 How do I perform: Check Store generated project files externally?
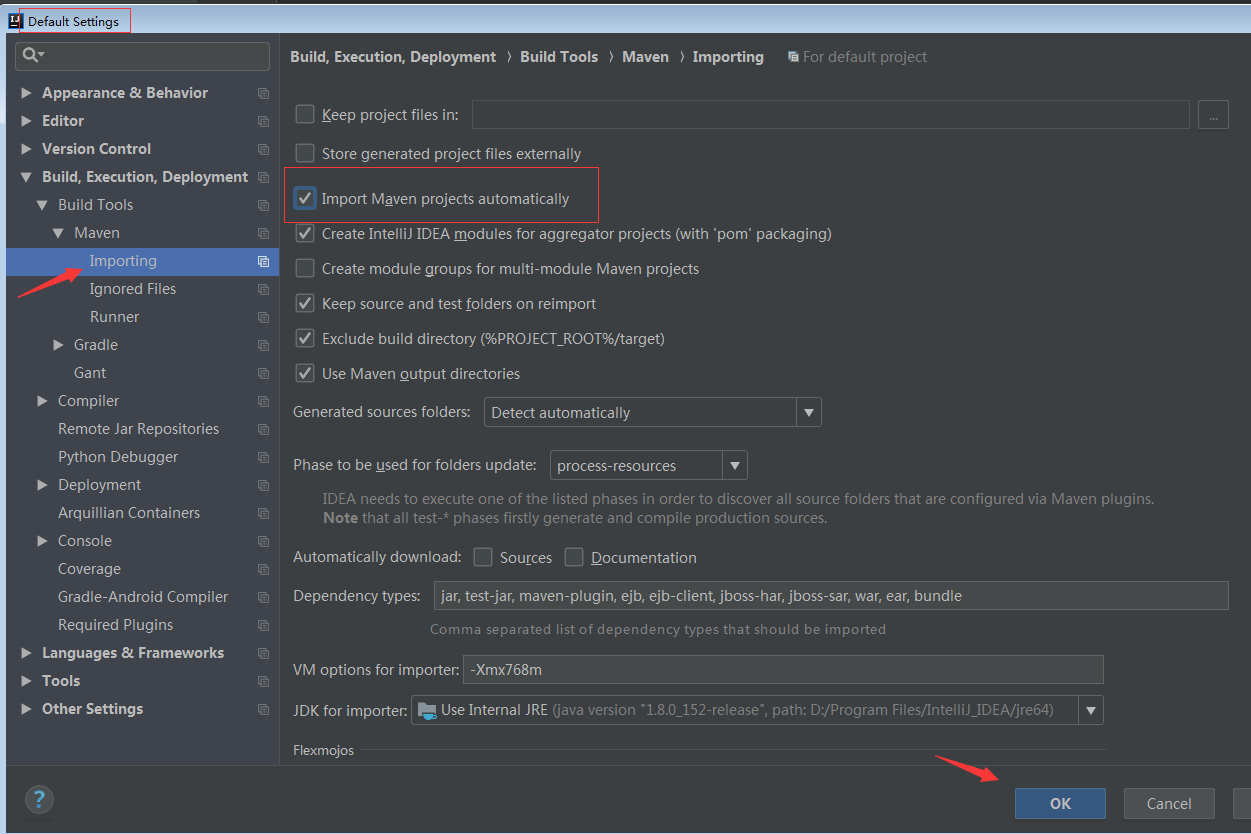[305, 153]
